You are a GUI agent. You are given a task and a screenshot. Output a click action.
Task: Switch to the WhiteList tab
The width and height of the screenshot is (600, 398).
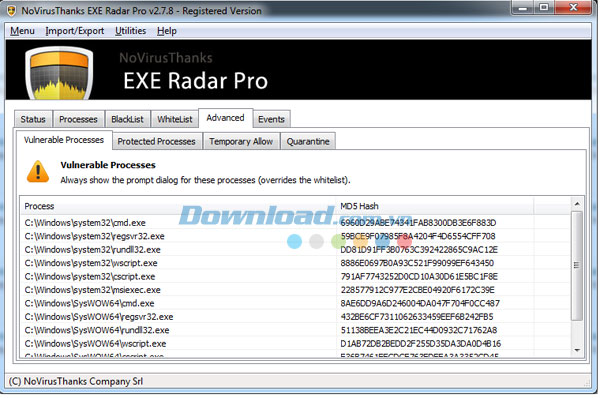coord(175,119)
